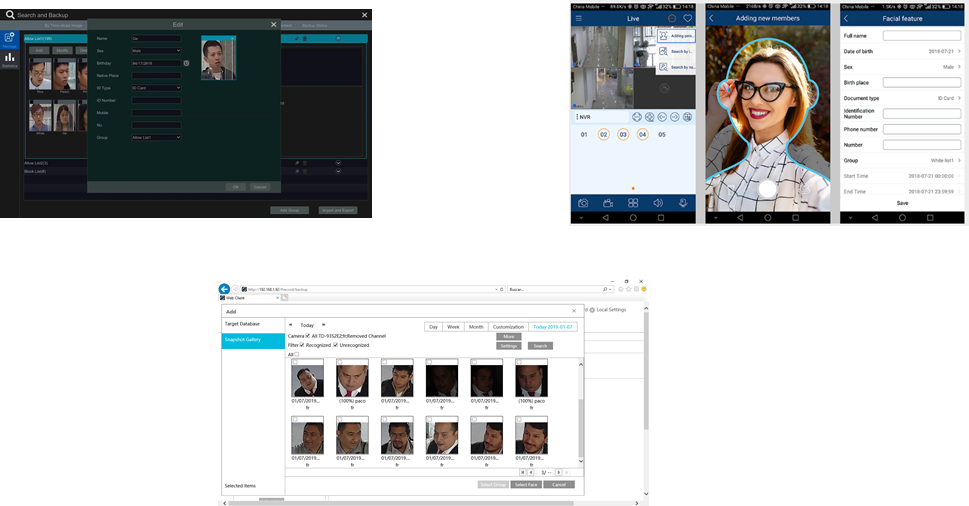This screenshot has width=969, height=506.
Task: Delete the Block List(8) group trash icon
Action: (304, 171)
